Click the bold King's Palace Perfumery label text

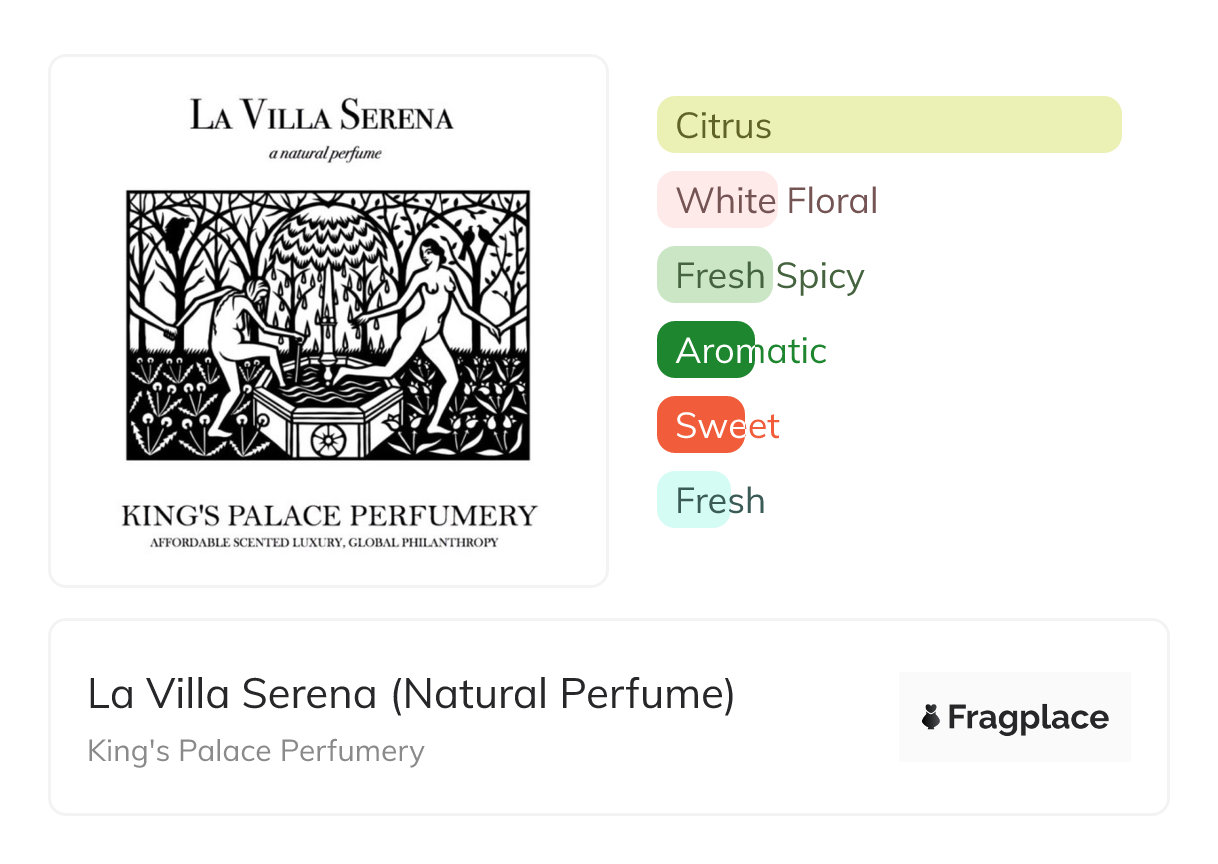coord(329,516)
